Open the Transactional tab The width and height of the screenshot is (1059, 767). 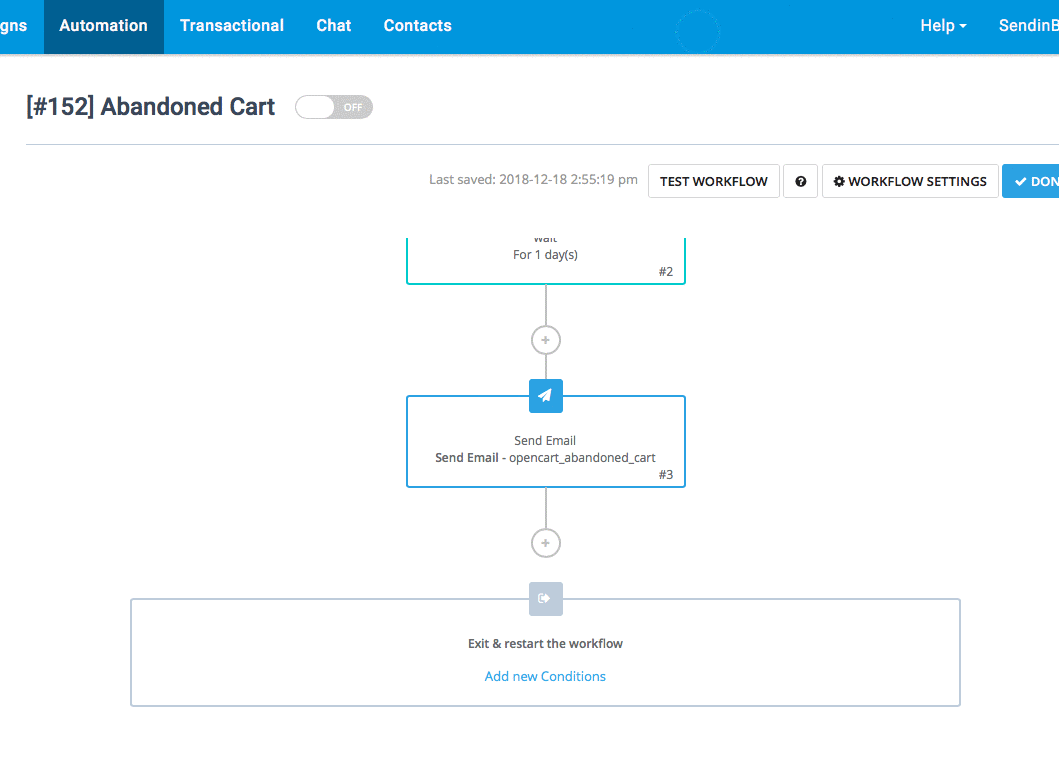[232, 26]
